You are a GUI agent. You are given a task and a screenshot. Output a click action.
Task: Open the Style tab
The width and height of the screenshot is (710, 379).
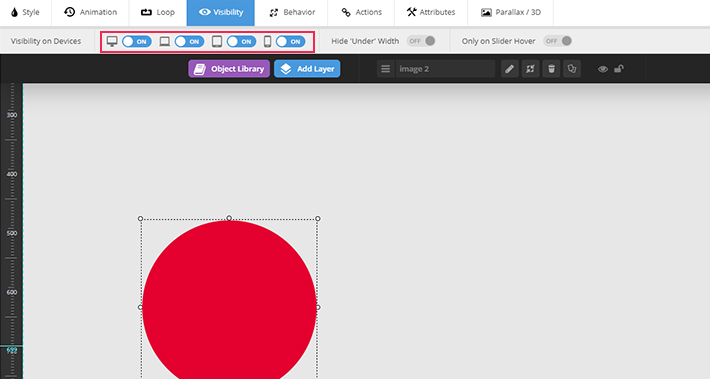tap(25, 13)
